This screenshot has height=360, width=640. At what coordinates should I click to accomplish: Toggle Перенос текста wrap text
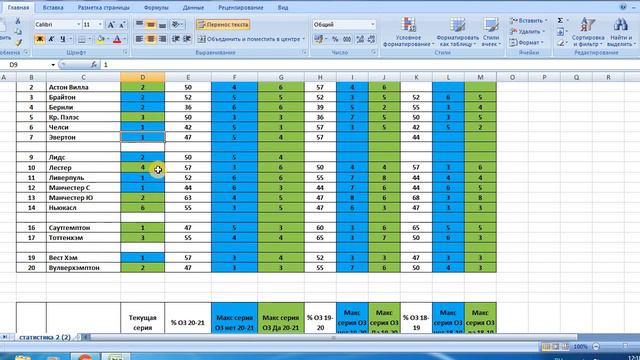223,25
